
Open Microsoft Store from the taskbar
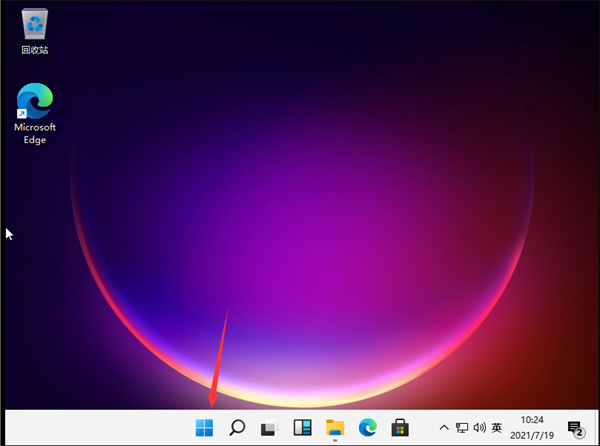400,428
